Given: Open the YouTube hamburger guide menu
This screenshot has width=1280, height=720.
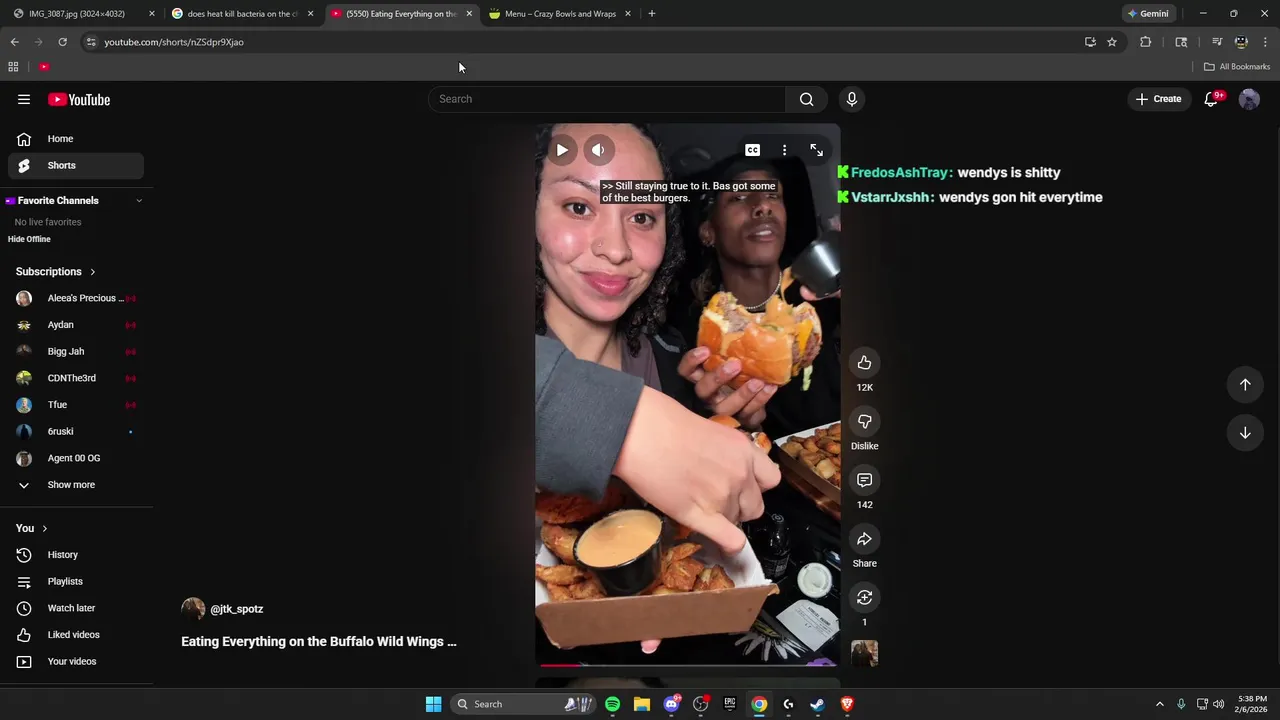Looking at the screenshot, I should click(24, 99).
